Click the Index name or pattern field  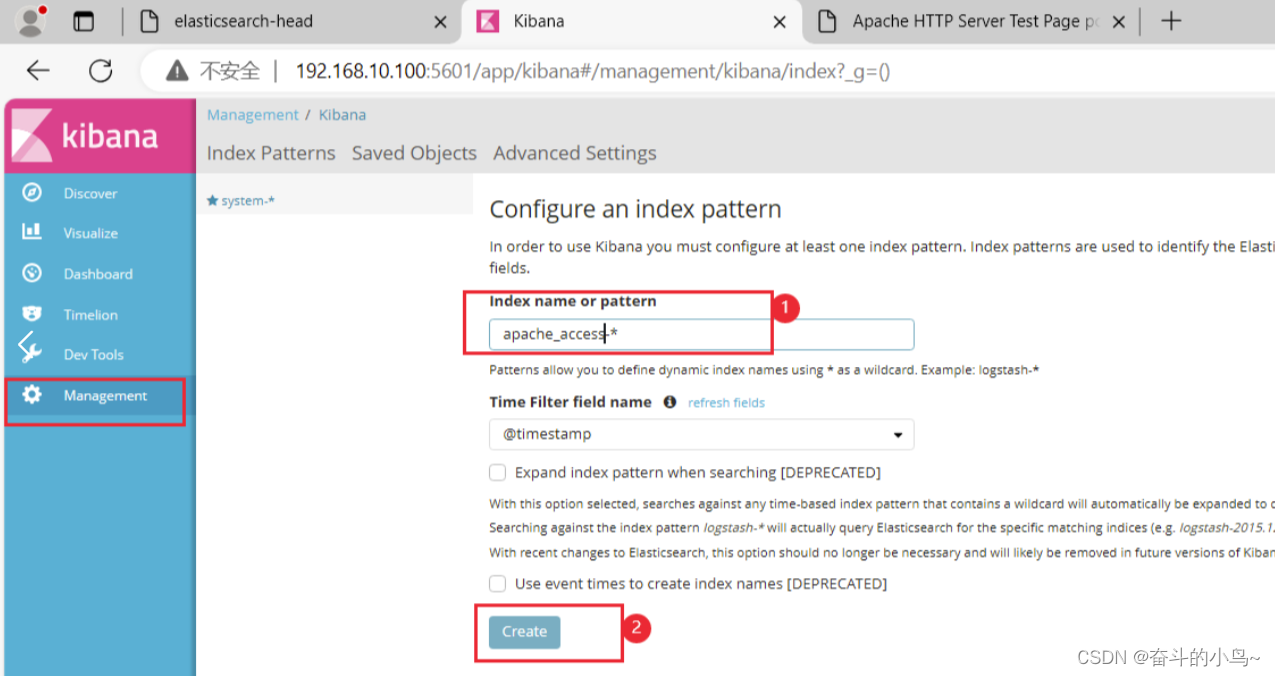point(701,334)
